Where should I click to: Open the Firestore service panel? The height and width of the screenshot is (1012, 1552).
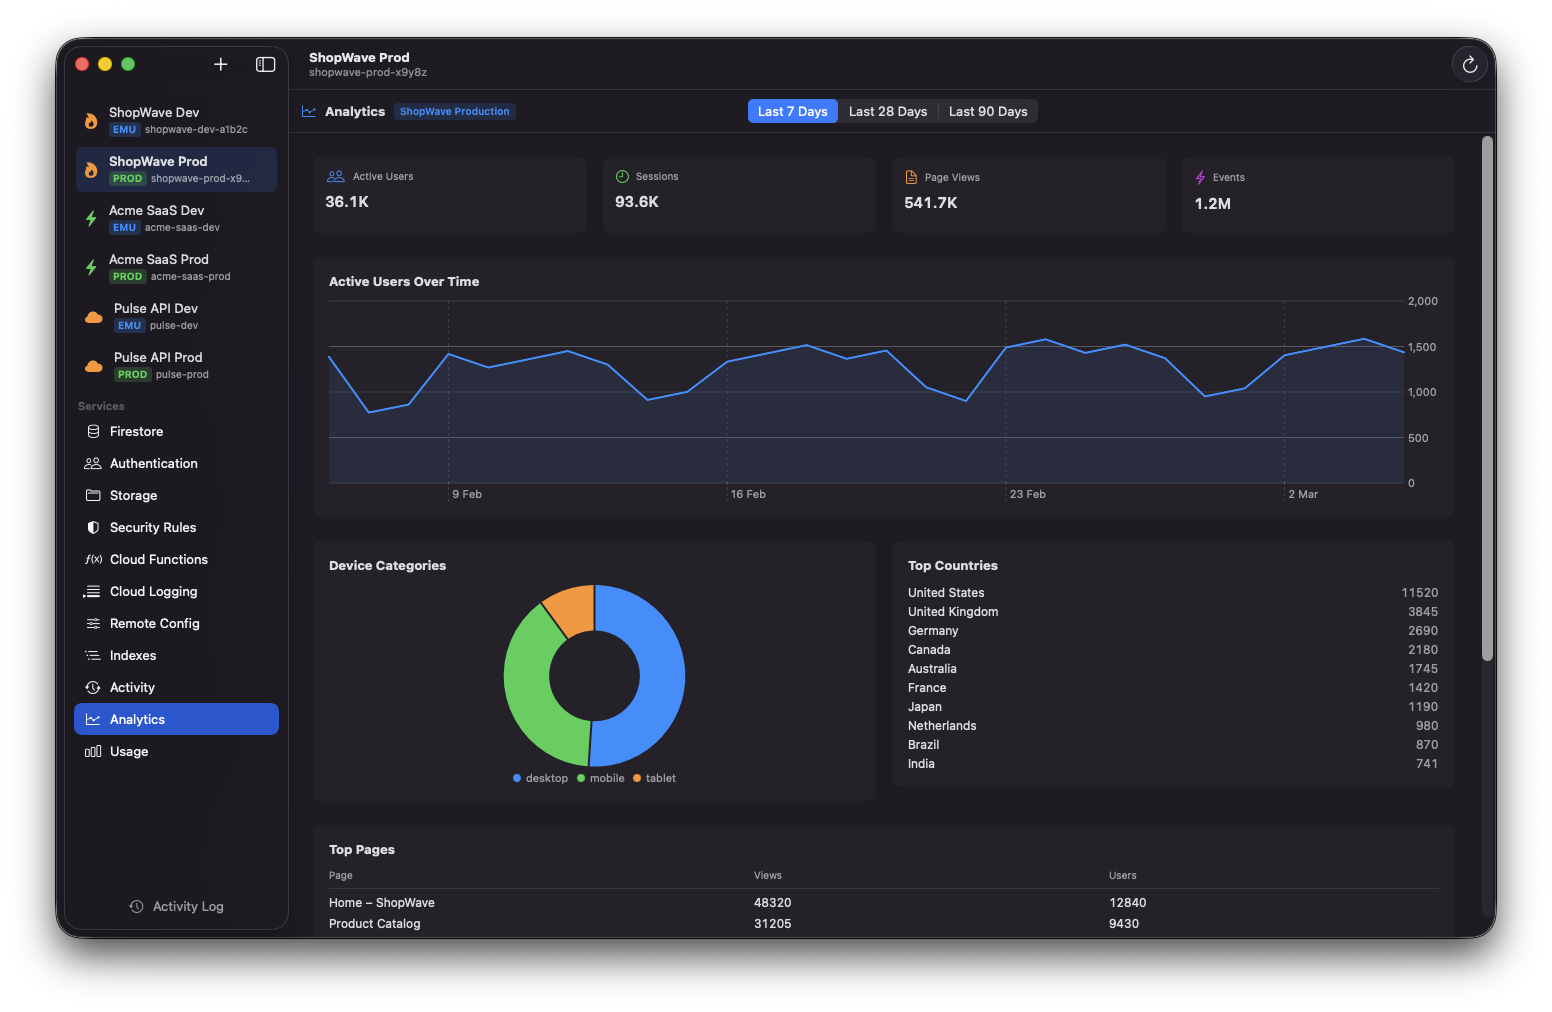[136, 431]
